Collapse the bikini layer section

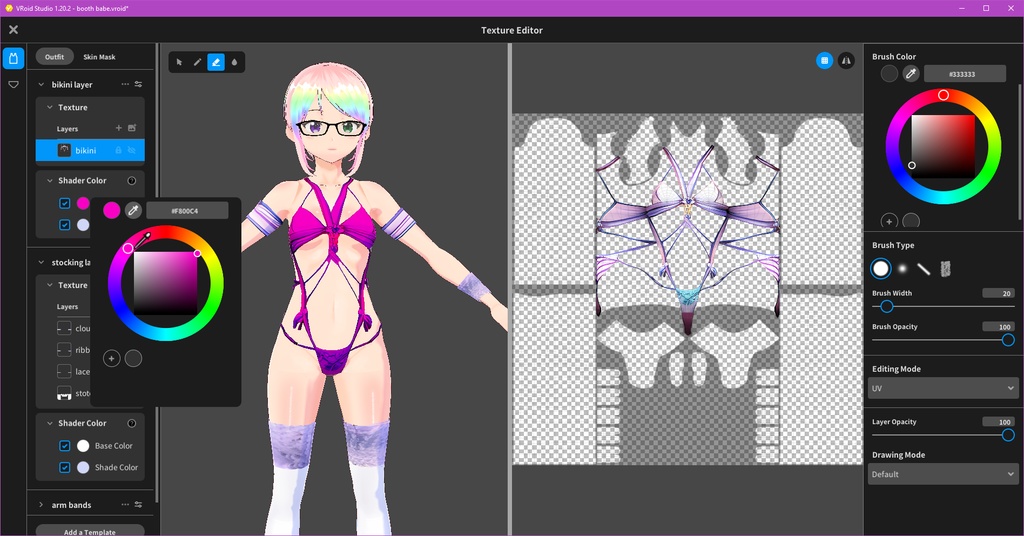coord(41,84)
